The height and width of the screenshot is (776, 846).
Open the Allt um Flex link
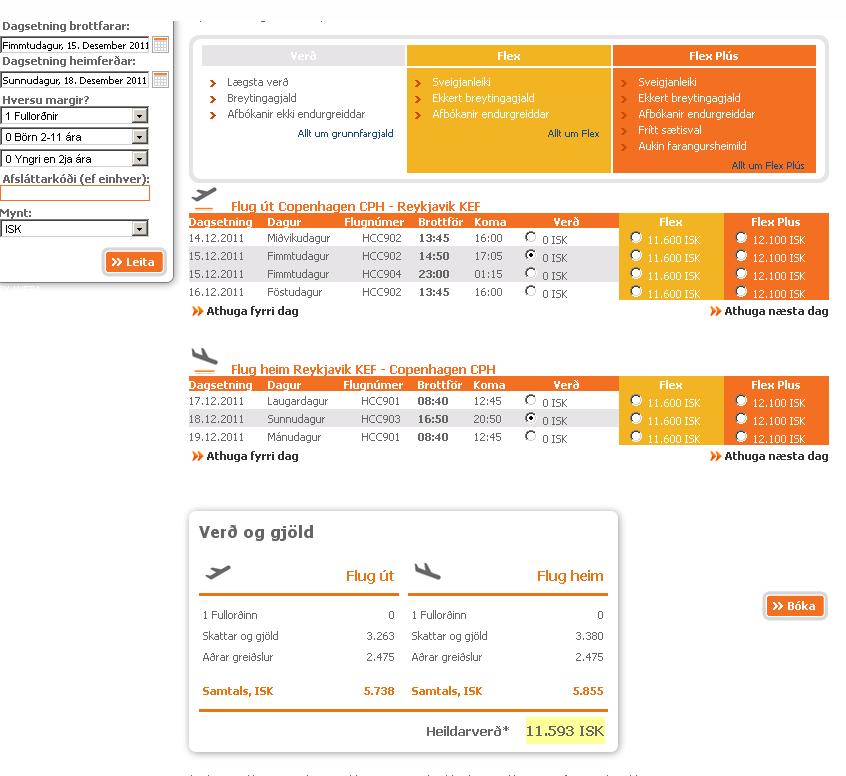point(574,133)
